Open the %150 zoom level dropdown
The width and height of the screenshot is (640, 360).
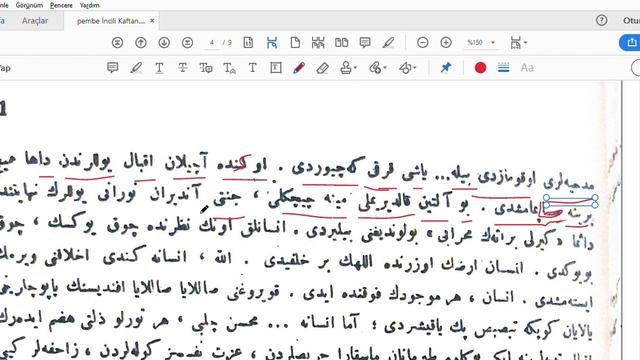(x=481, y=42)
